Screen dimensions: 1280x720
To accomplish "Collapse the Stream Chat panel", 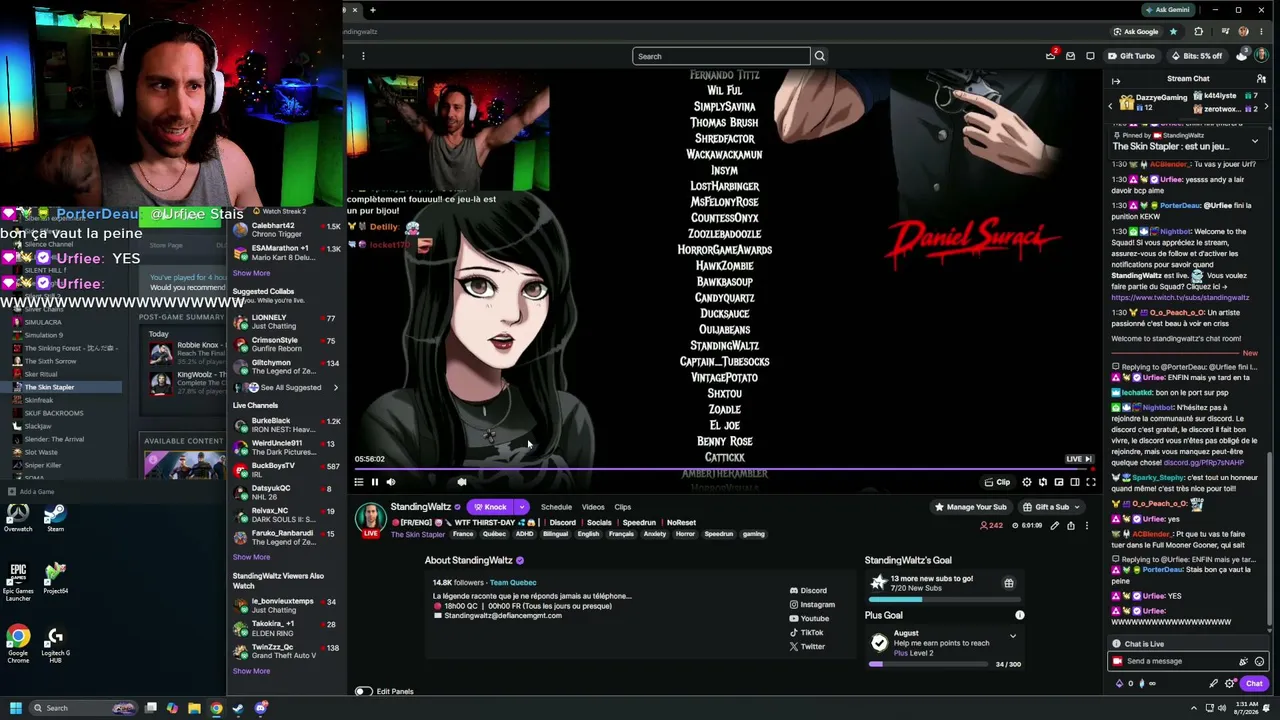I will (x=1116, y=79).
